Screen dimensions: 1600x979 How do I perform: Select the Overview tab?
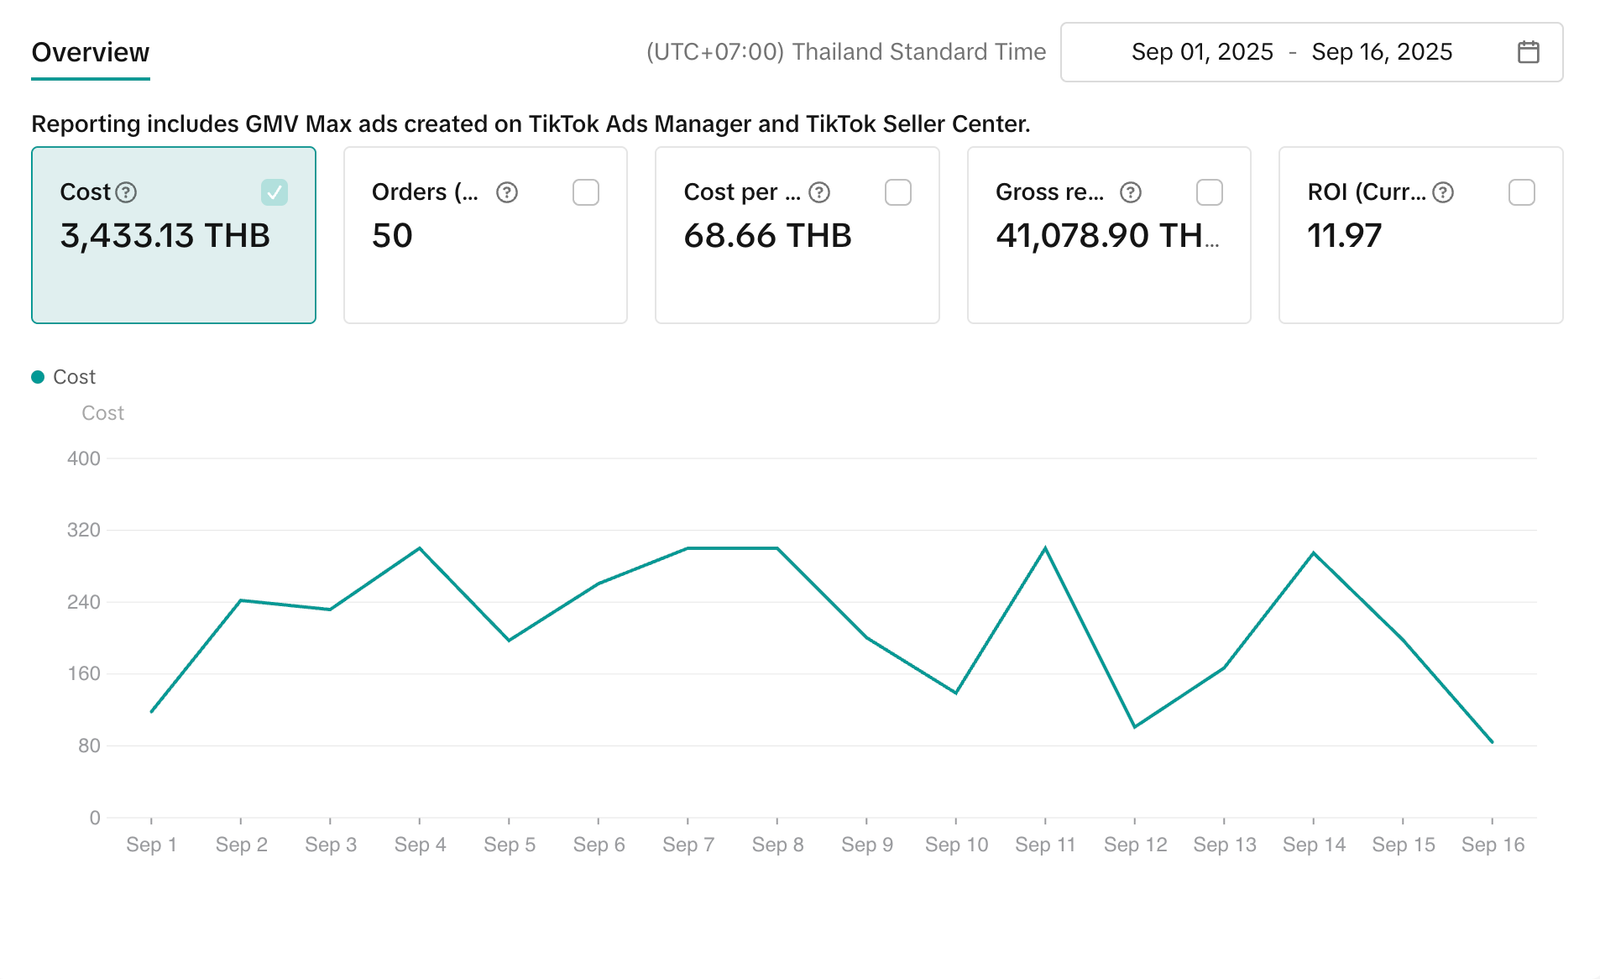pos(90,52)
